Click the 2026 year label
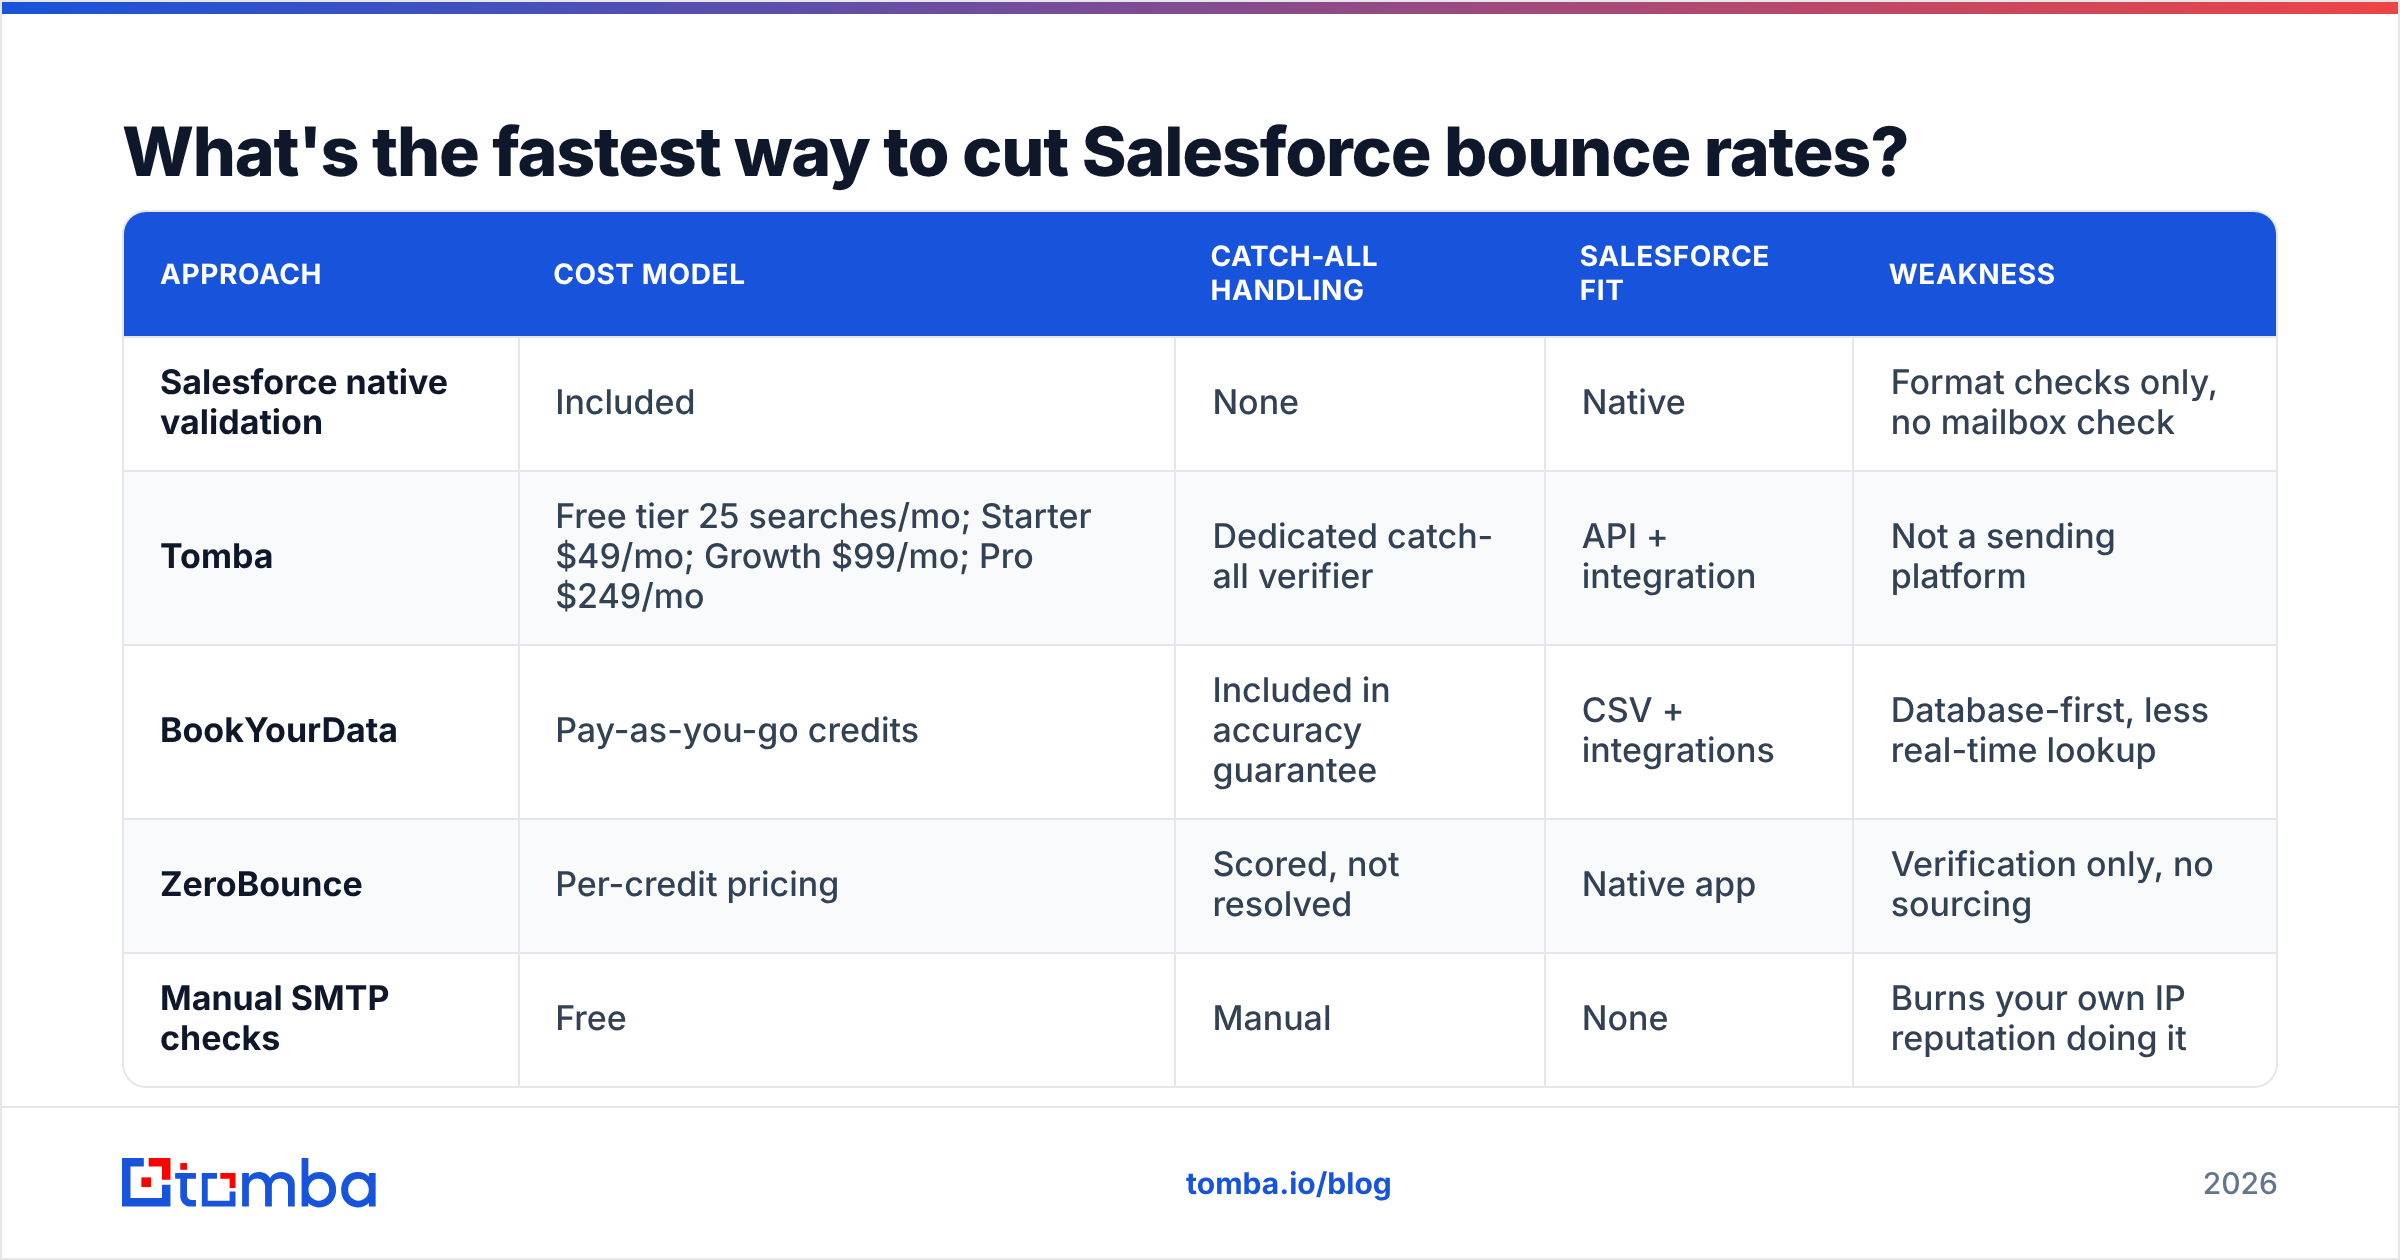2400x1260 pixels. (2240, 1184)
